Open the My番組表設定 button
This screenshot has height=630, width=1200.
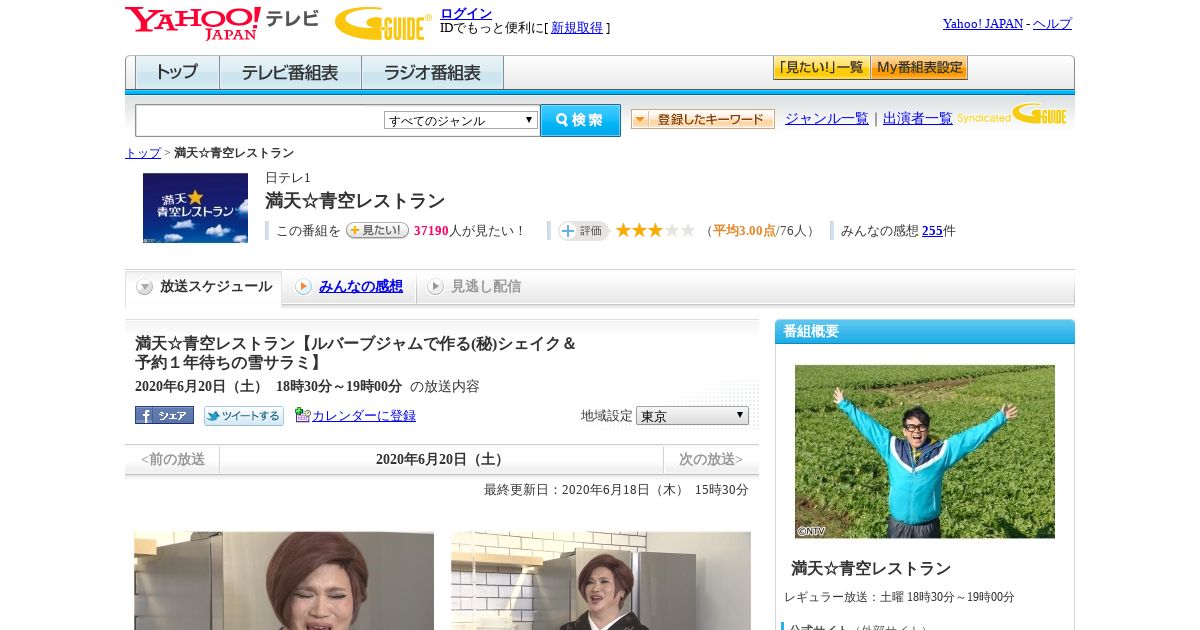coord(919,68)
